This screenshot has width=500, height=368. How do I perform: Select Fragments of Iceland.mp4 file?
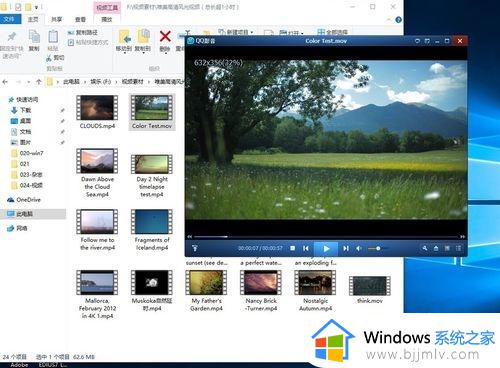[152, 230]
